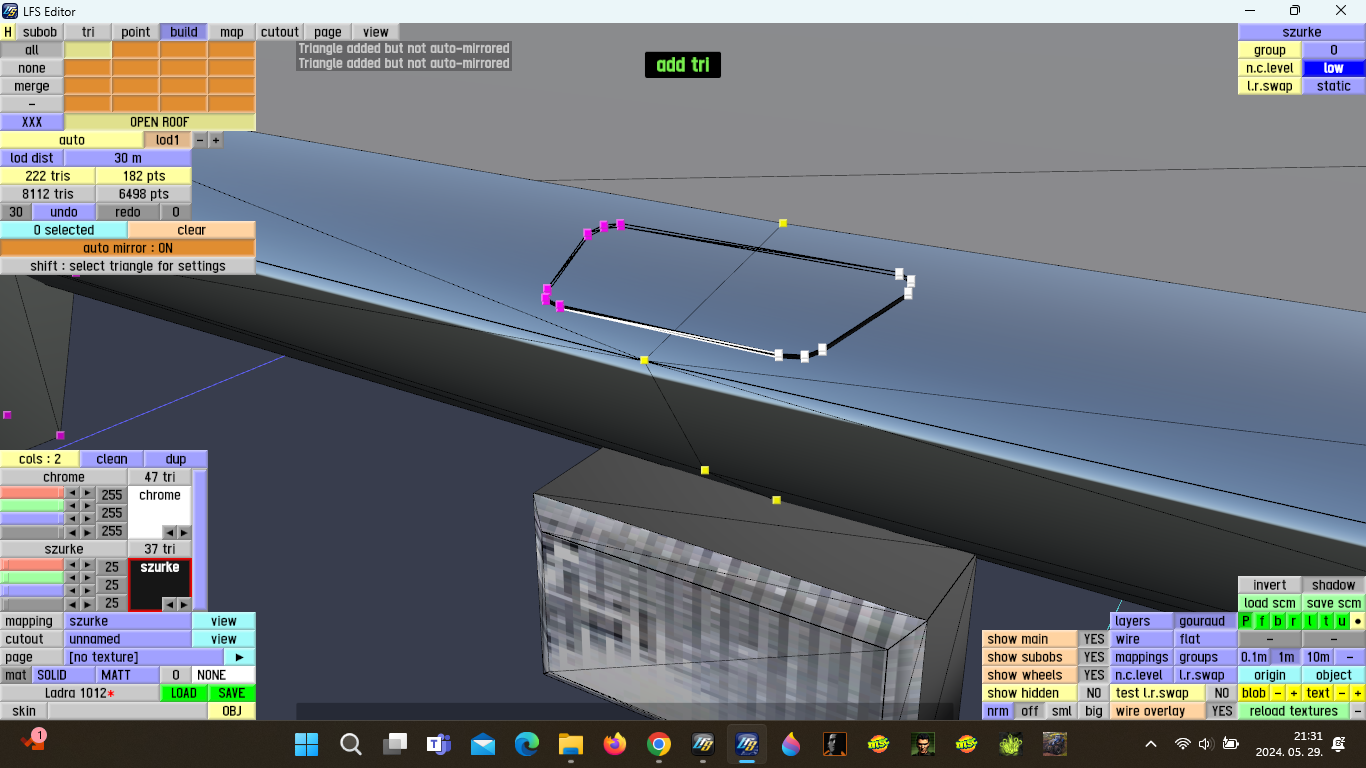Select the szurke black colour swatch
The height and width of the screenshot is (768, 1366).
pos(160,585)
